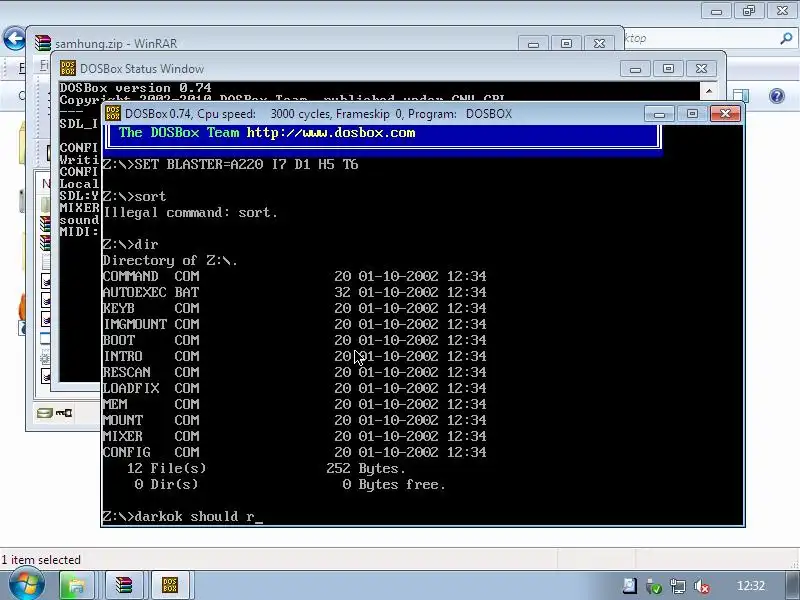800x600 pixels.
Task: Click the WinRAR icon in samhung.zip title bar
Action: click(x=42, y=43)
